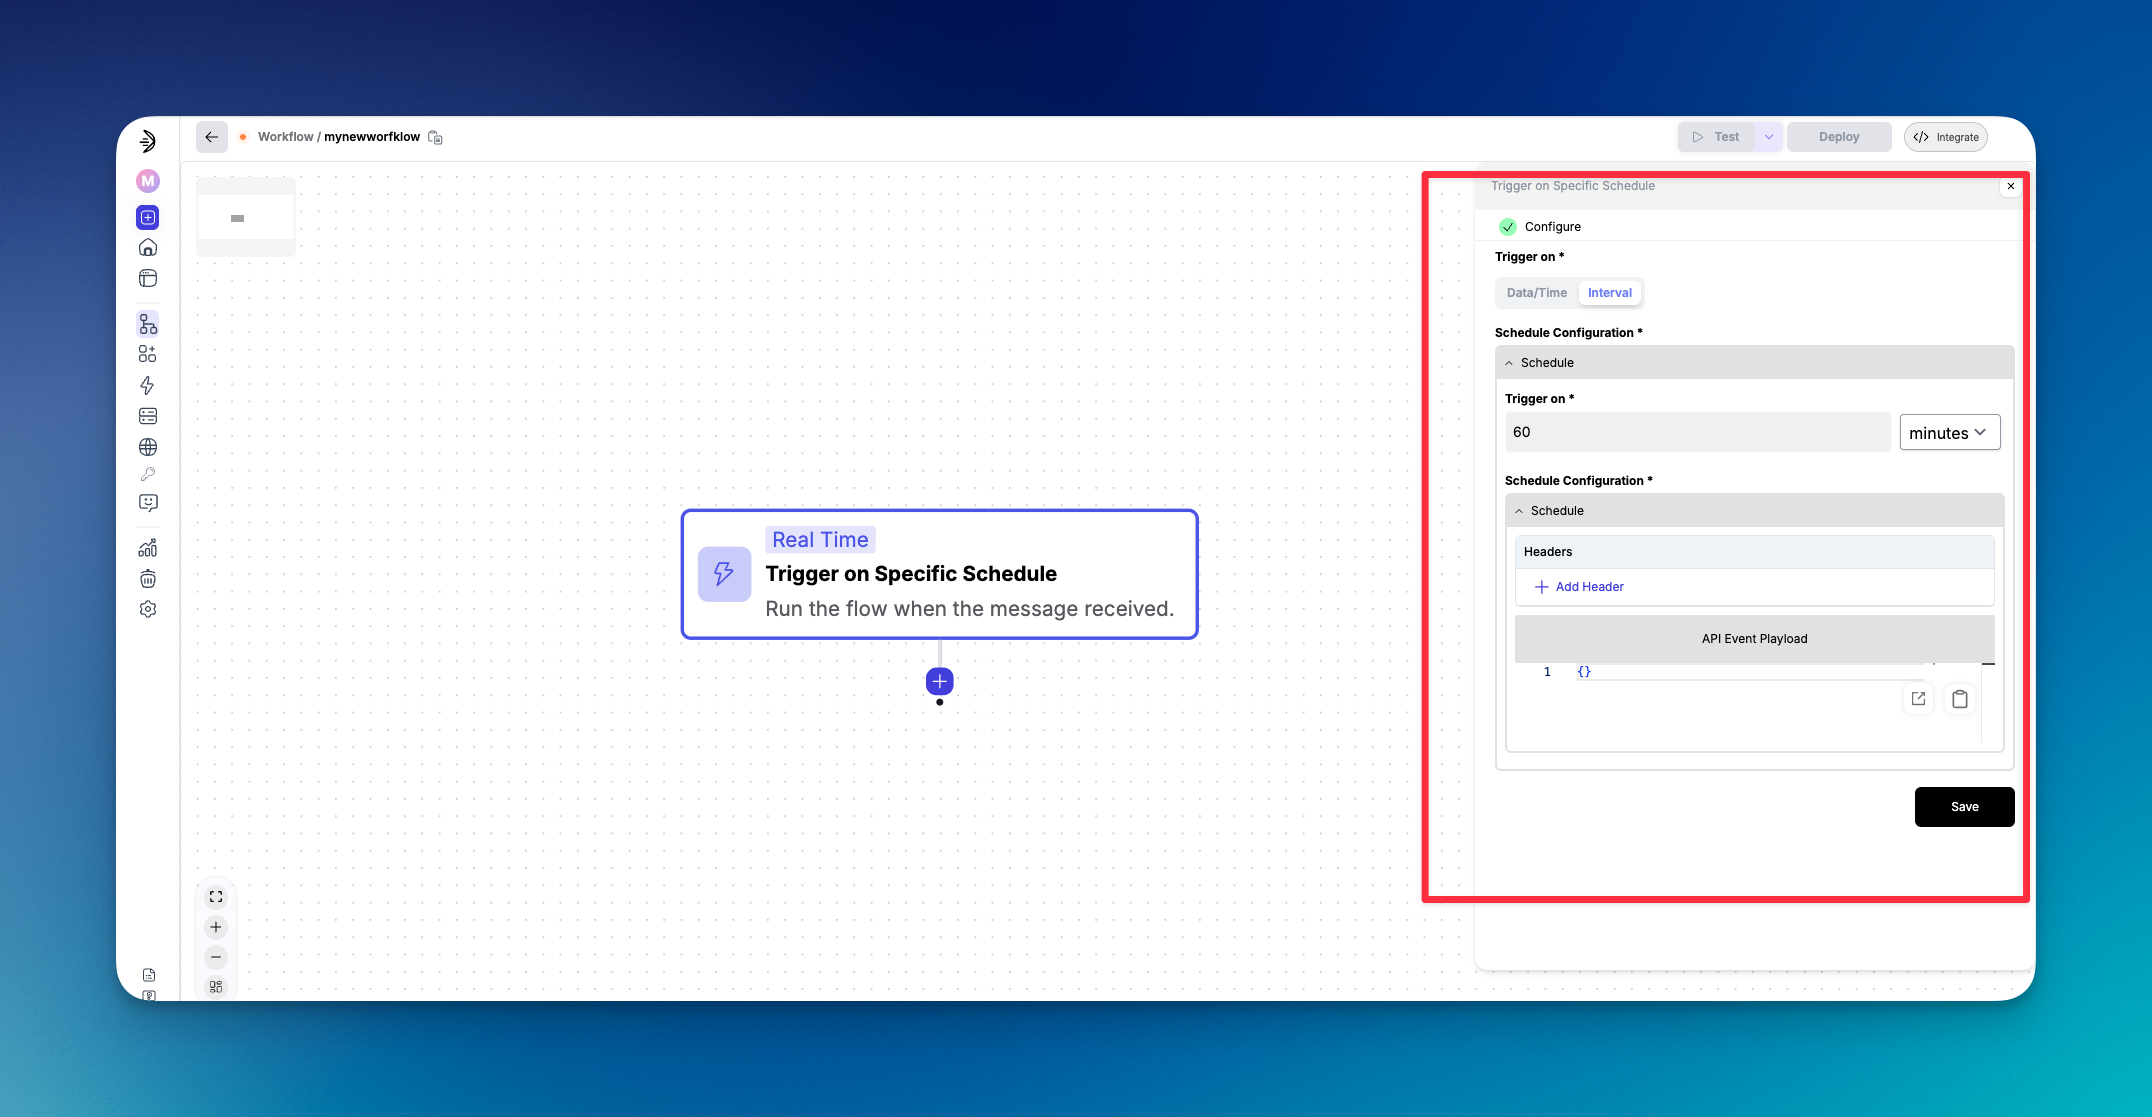Image resolution: width=2152 pixels, height=1117 pixels.
Task: Click the purple create-new plus icon
Action: tap(148, 217)
